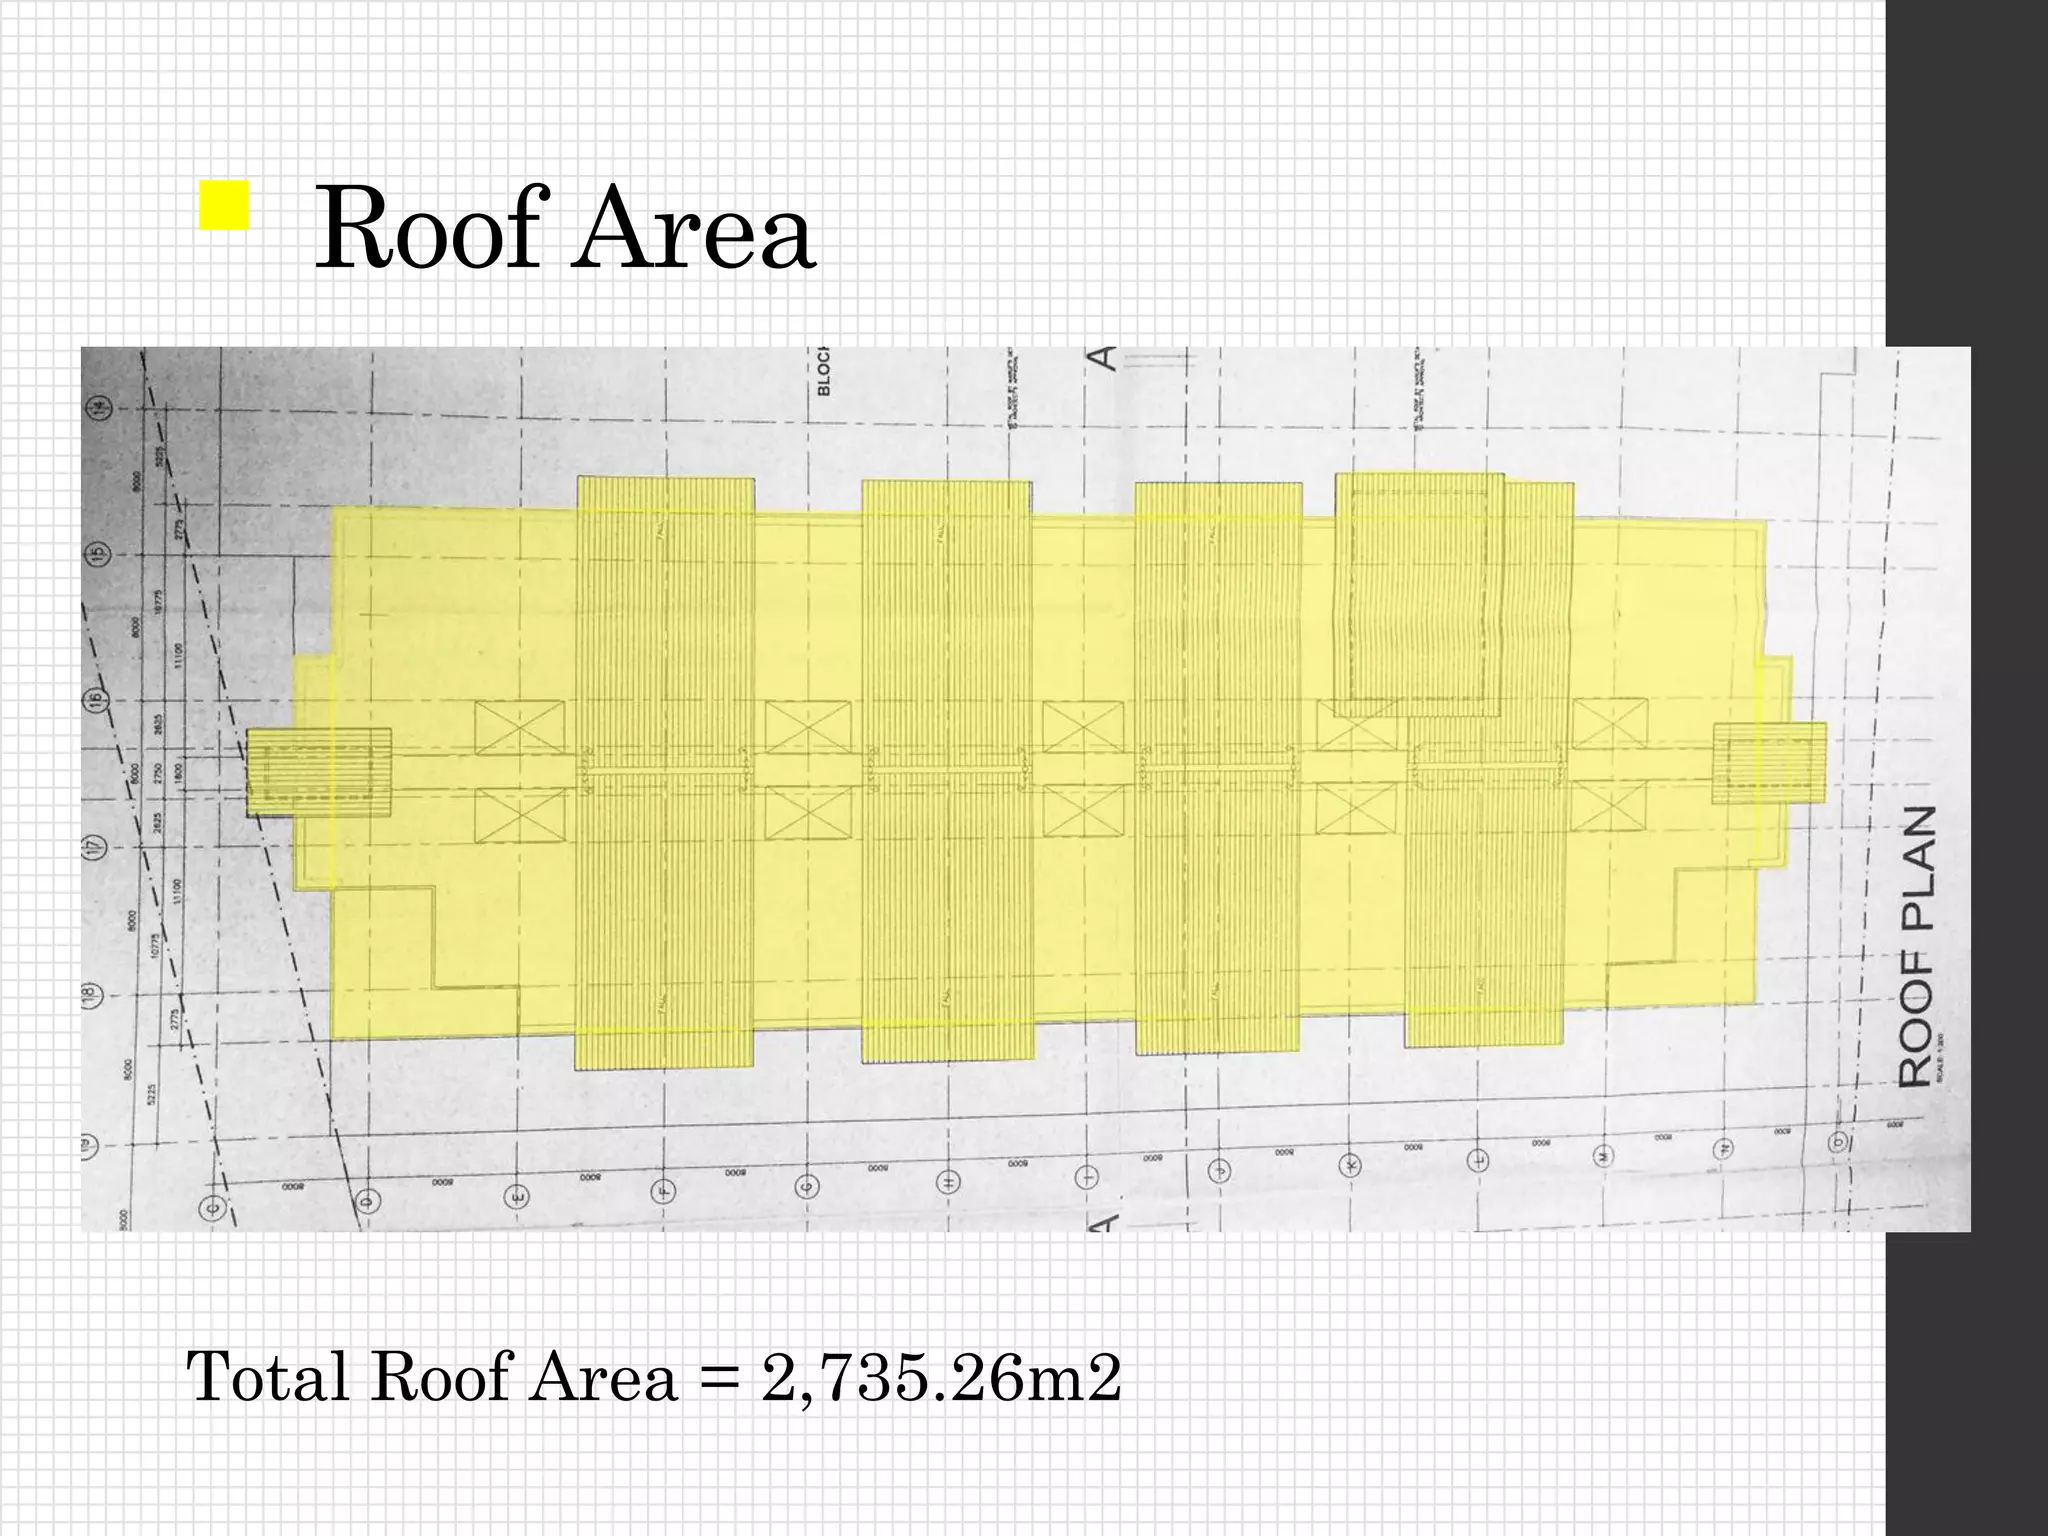Screen dimensions: 2048x1536
Task: Click the yellow bullet square beside the title
Action: click(x=223, y=206)
